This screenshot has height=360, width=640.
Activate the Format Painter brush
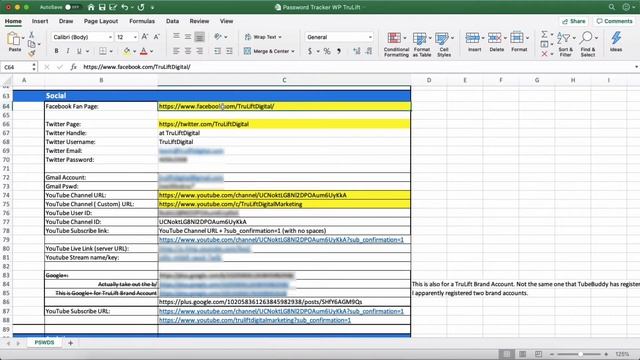tap(31, 53)
